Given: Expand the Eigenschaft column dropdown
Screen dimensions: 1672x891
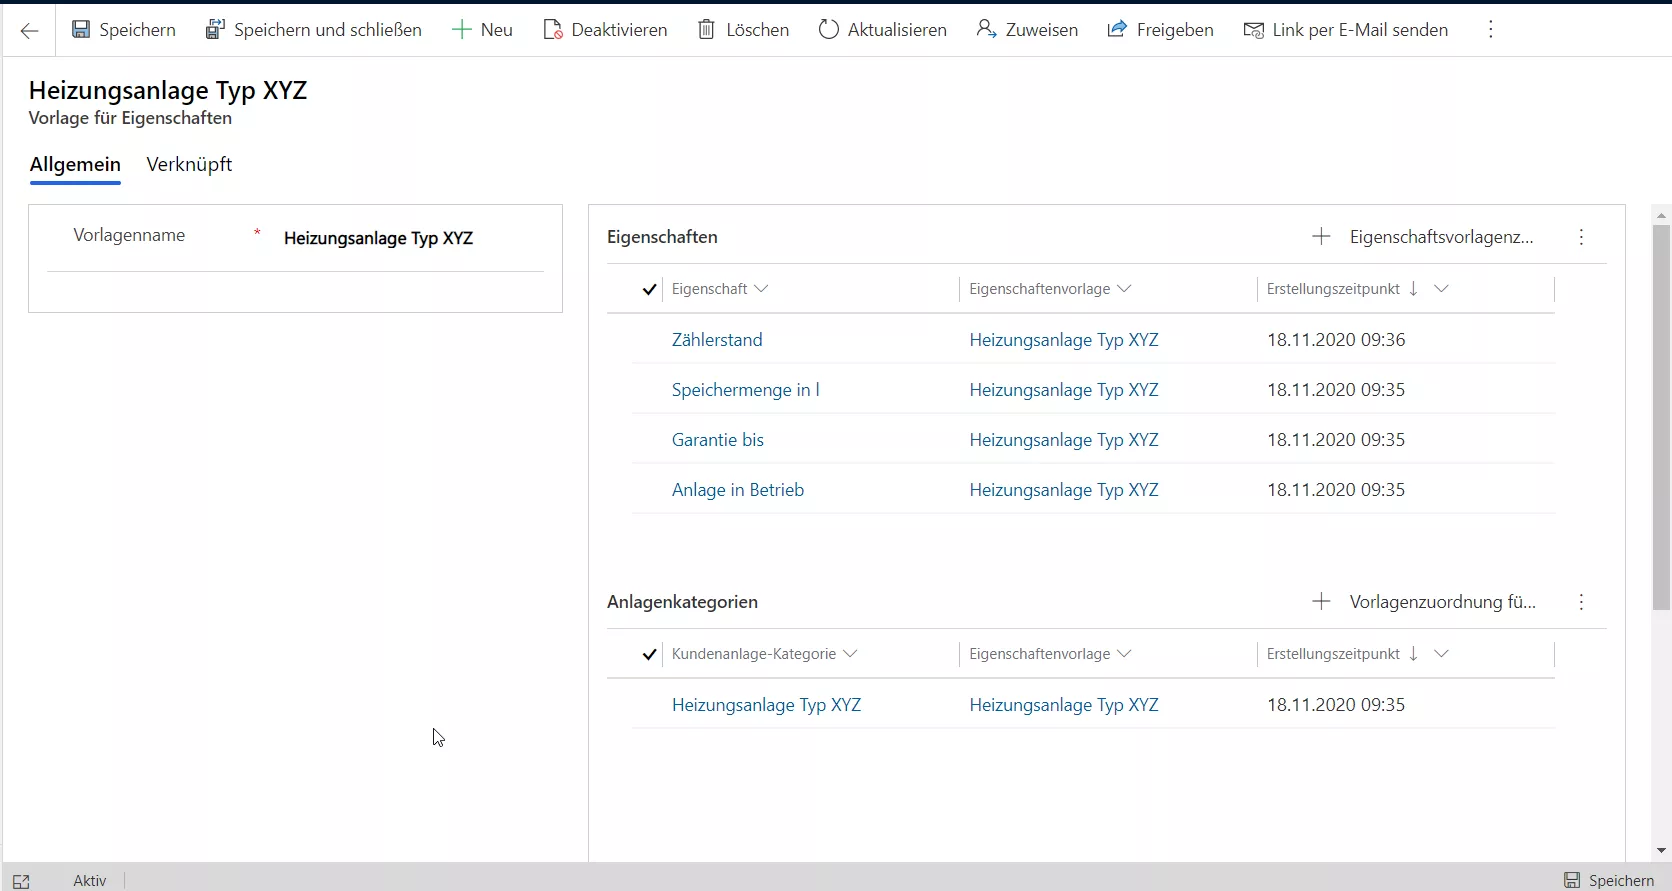Looking at the screenshot, I should click(x=761, y=289).
